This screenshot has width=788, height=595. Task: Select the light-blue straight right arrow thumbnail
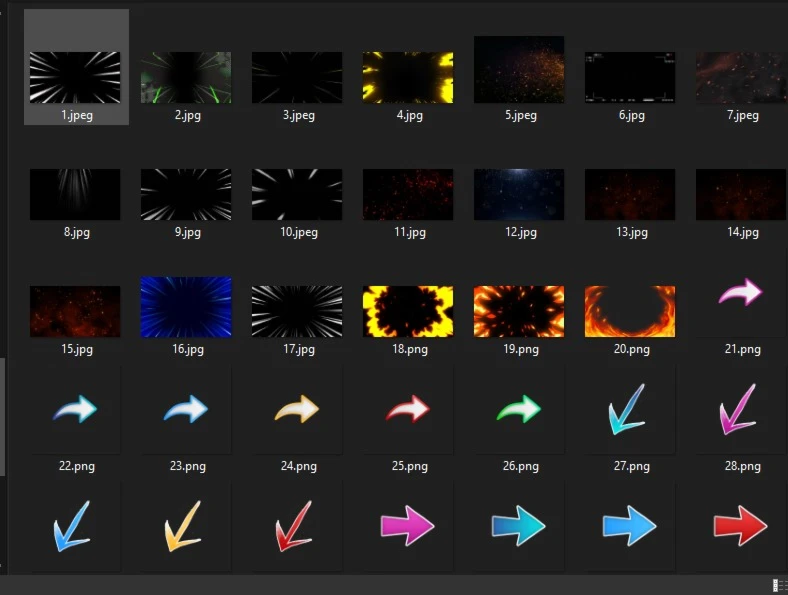[630, 526]
